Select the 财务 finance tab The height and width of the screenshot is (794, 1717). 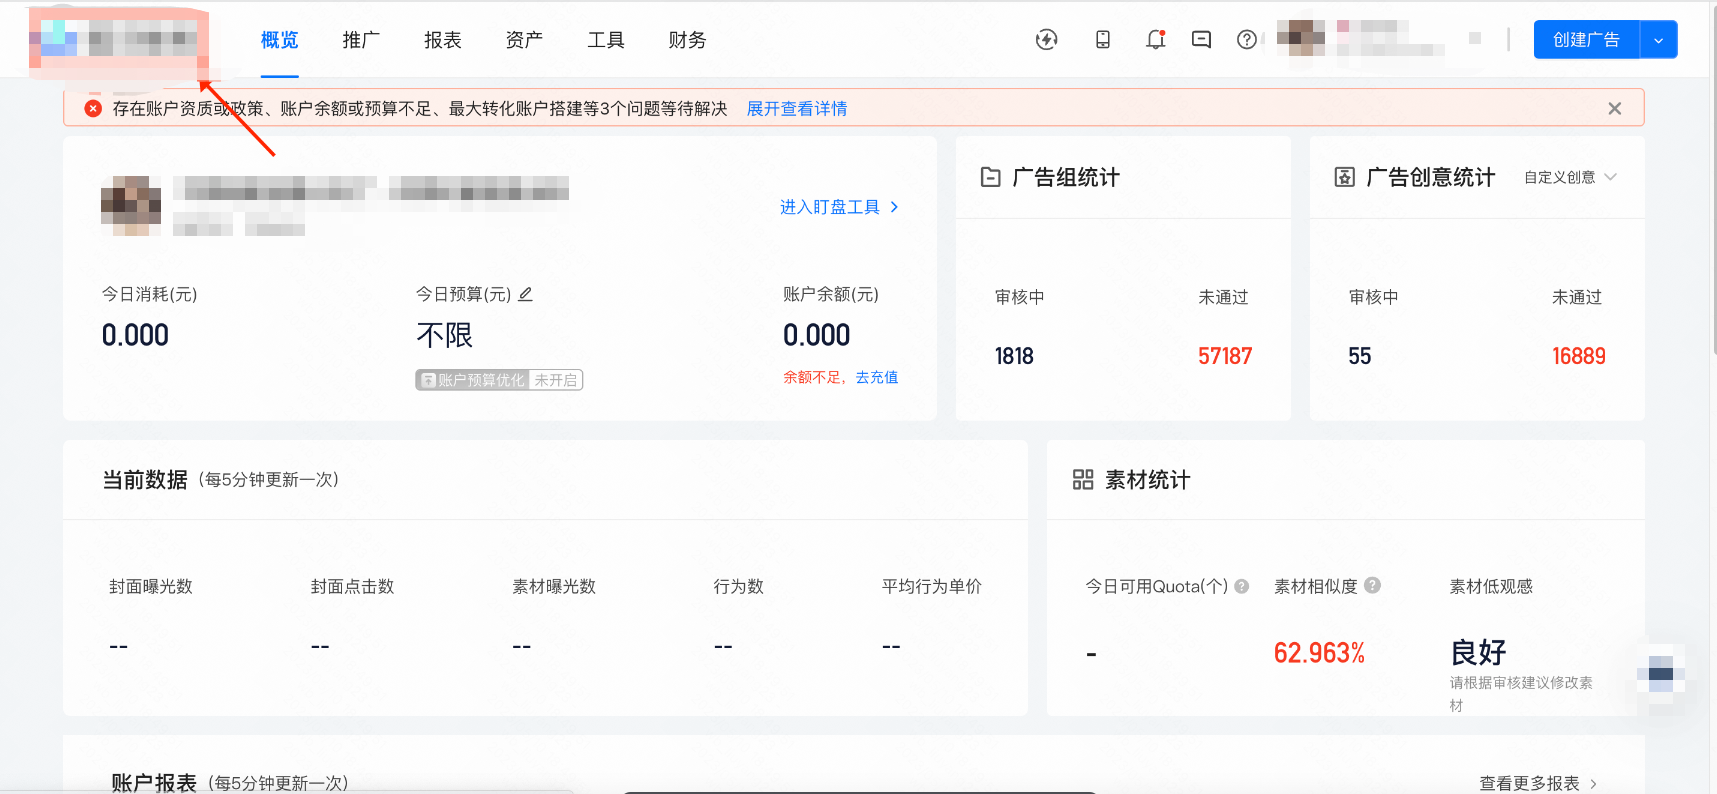point(687,40)
